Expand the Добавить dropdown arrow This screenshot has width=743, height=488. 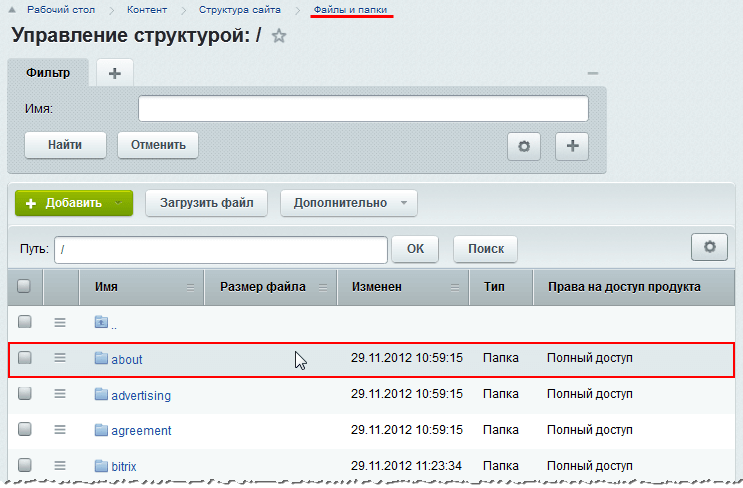coord(119,203)
